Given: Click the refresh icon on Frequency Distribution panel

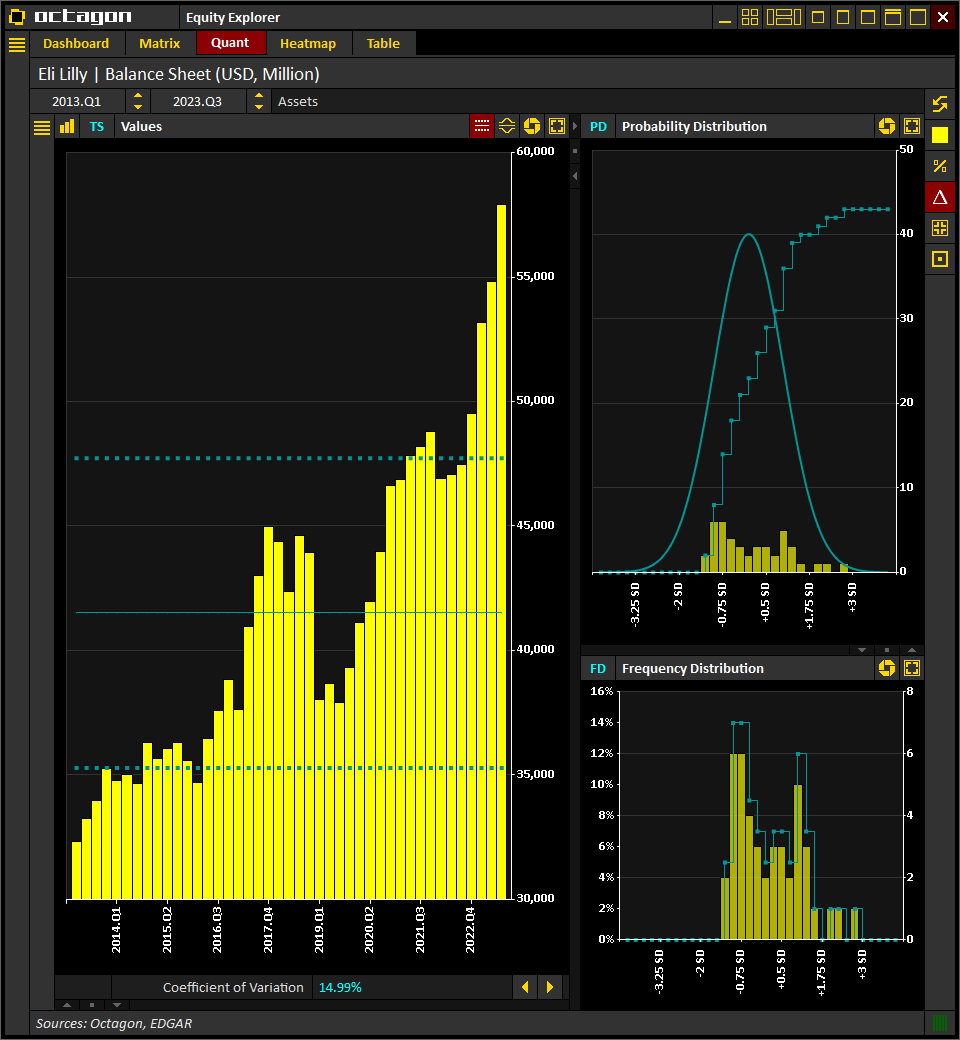Looking at the screenshot, I should point(887,668).
